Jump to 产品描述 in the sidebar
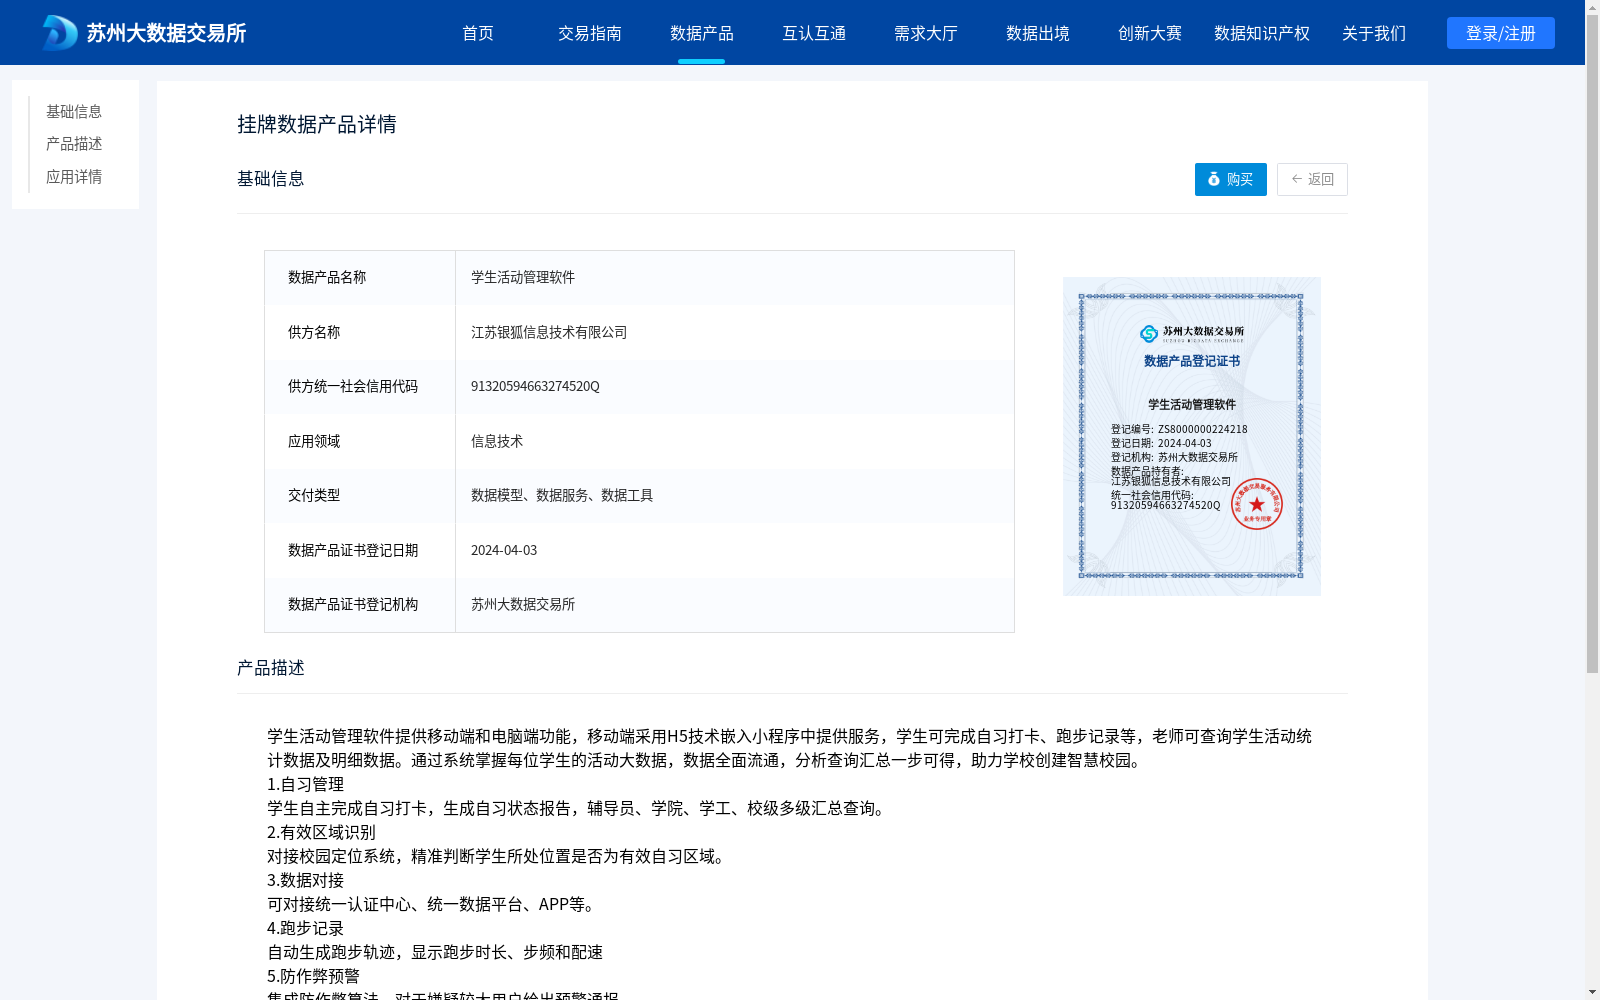Image resolution: width=1600 pixels, height=1000 pixels. point(74,144)
